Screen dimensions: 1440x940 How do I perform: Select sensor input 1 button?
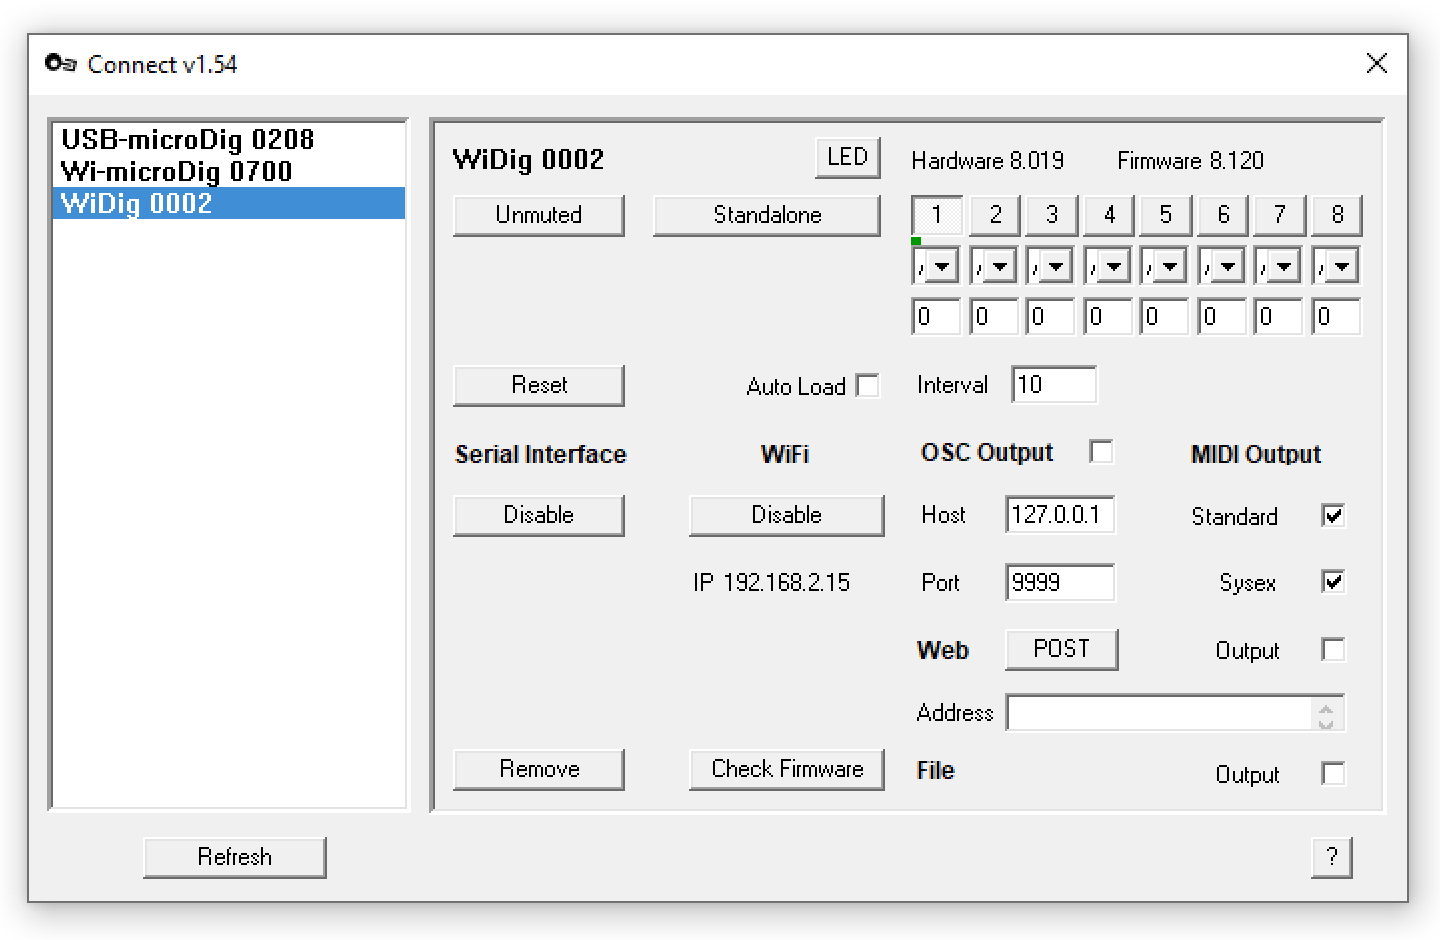tap(937, 215)
